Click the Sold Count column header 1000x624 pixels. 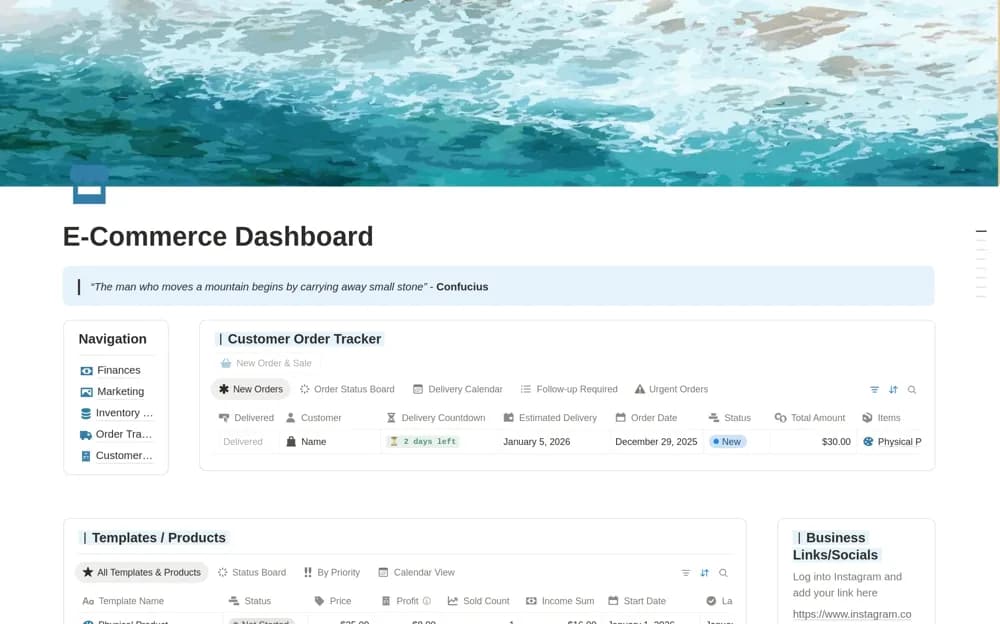click(479, 601)
